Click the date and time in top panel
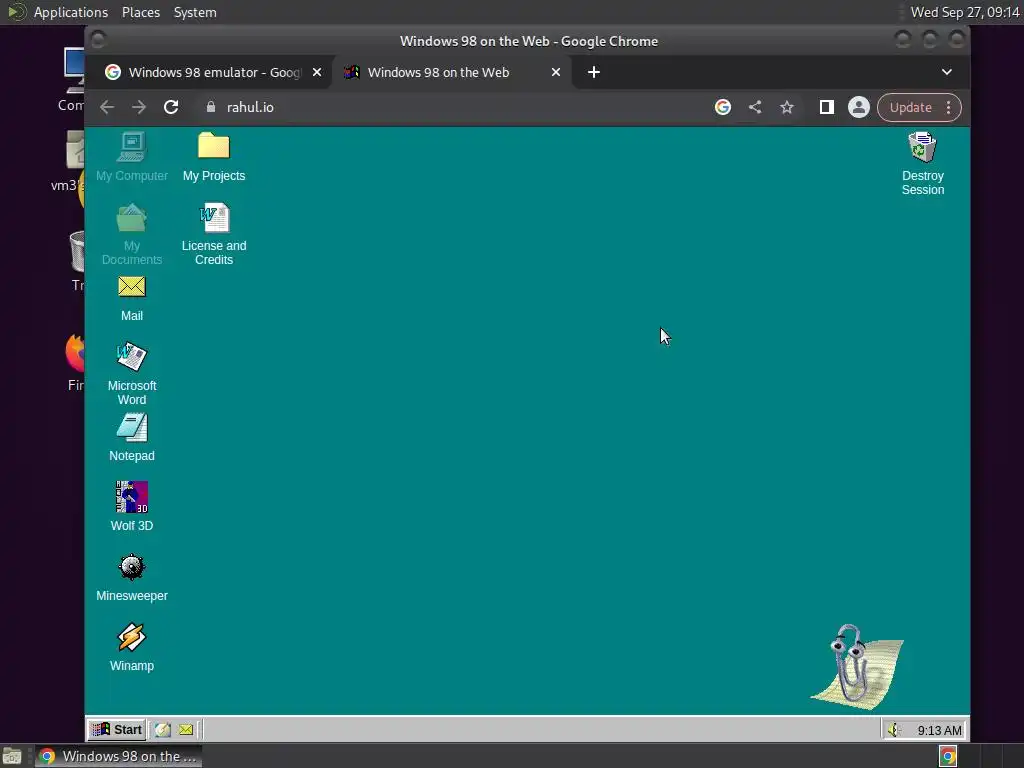Image resolution: width=1024 pixels, height=768 pixels. 965,12
